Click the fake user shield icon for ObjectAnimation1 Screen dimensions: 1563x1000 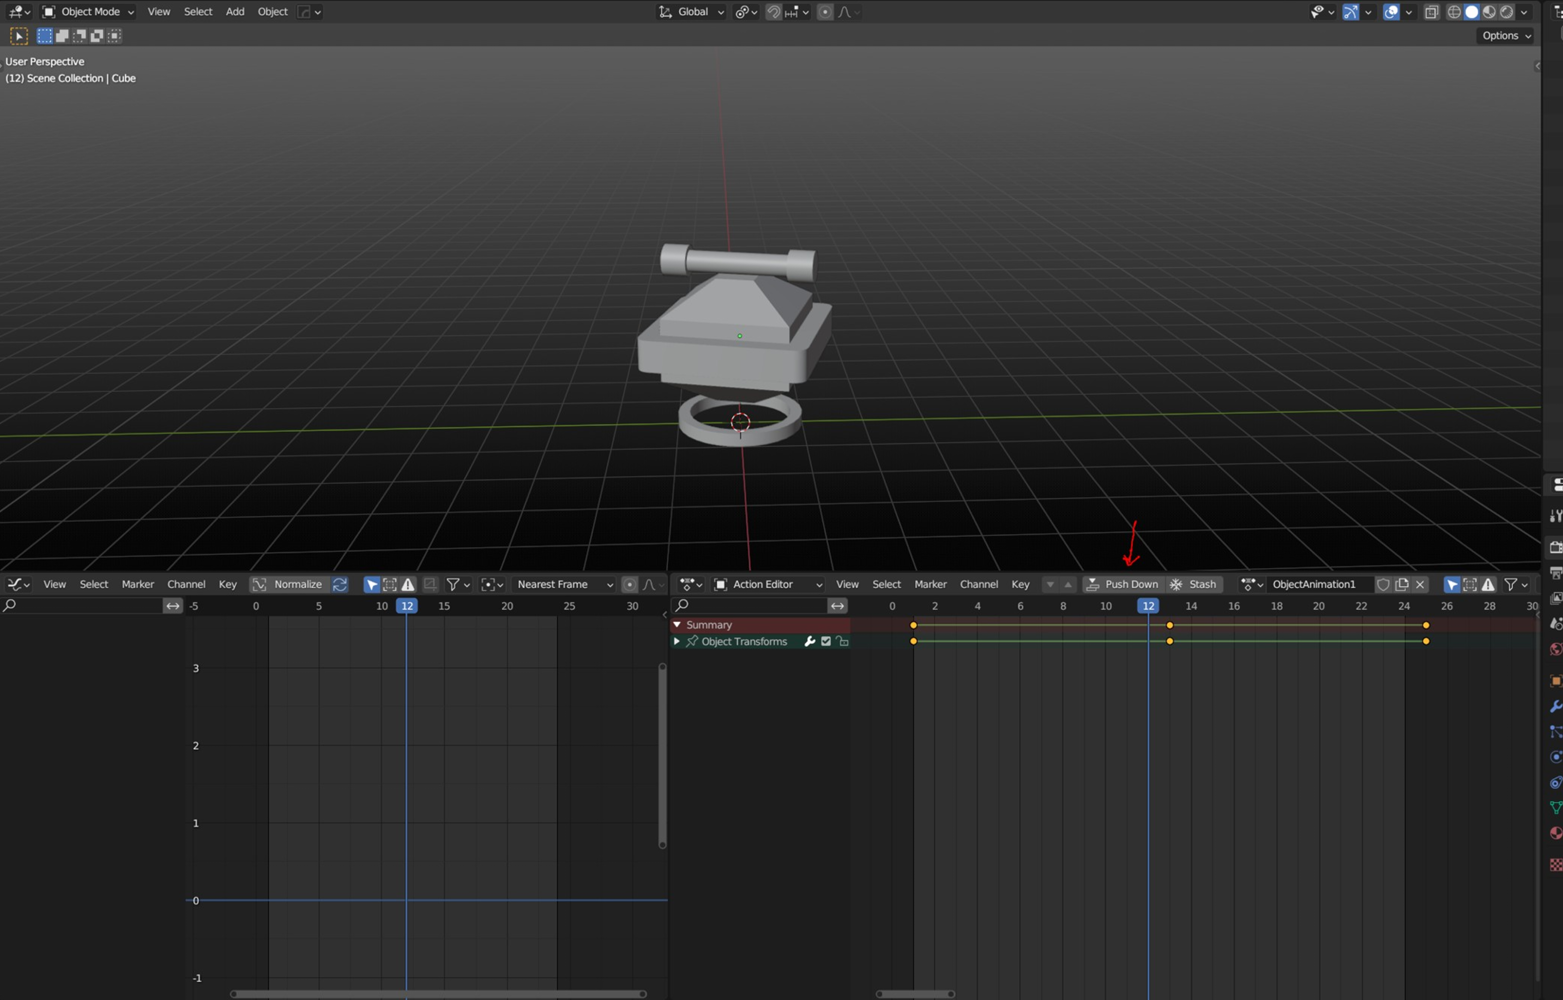(x=1383, y=584)
